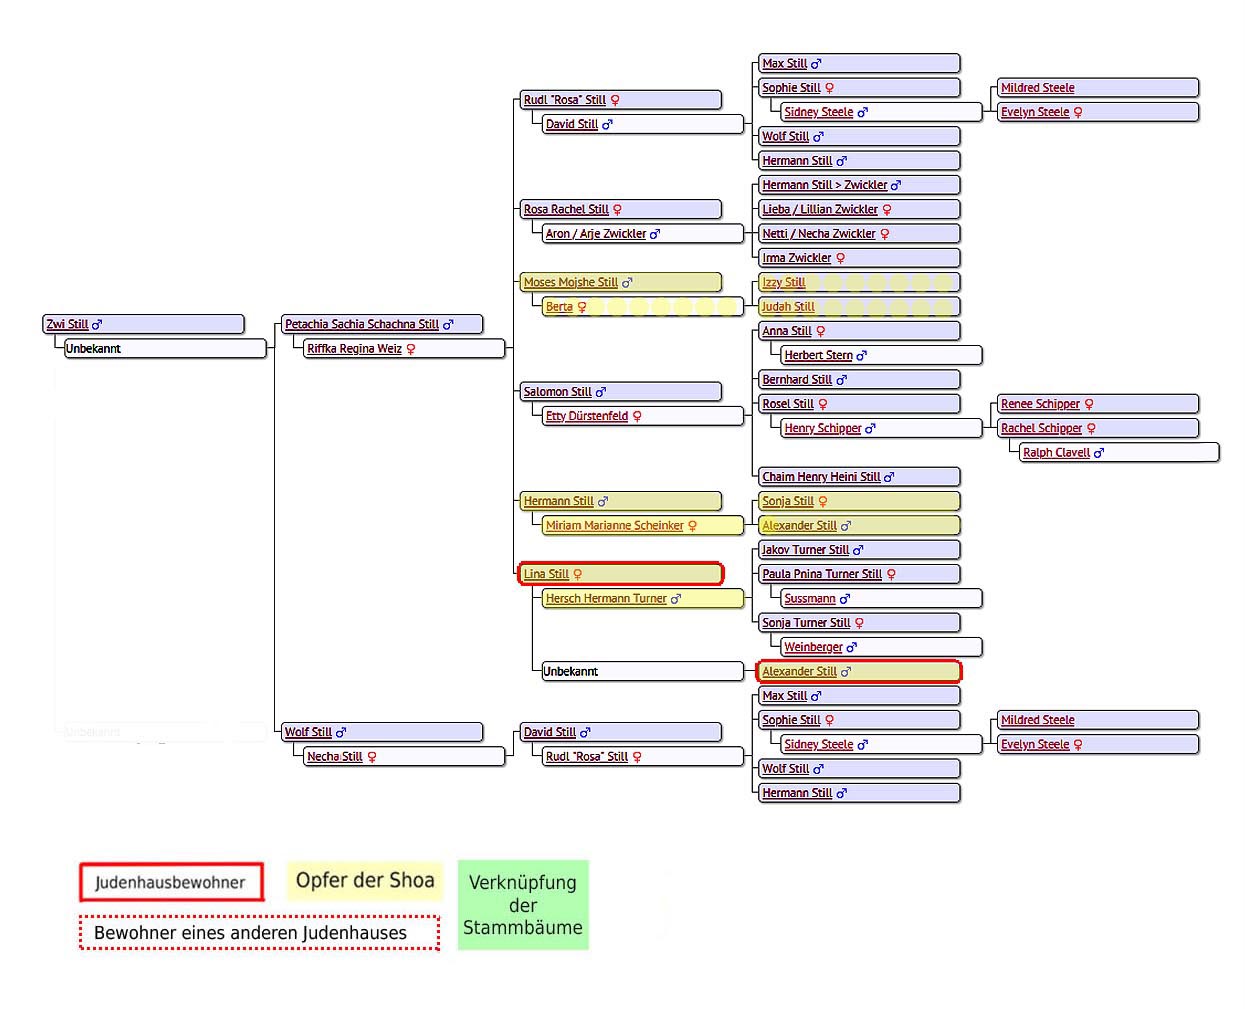Open Berta's entry under Moses Mojshe Still
Screen dimensions: 1246x1009
pyautogui.click(x=559, y=307)
